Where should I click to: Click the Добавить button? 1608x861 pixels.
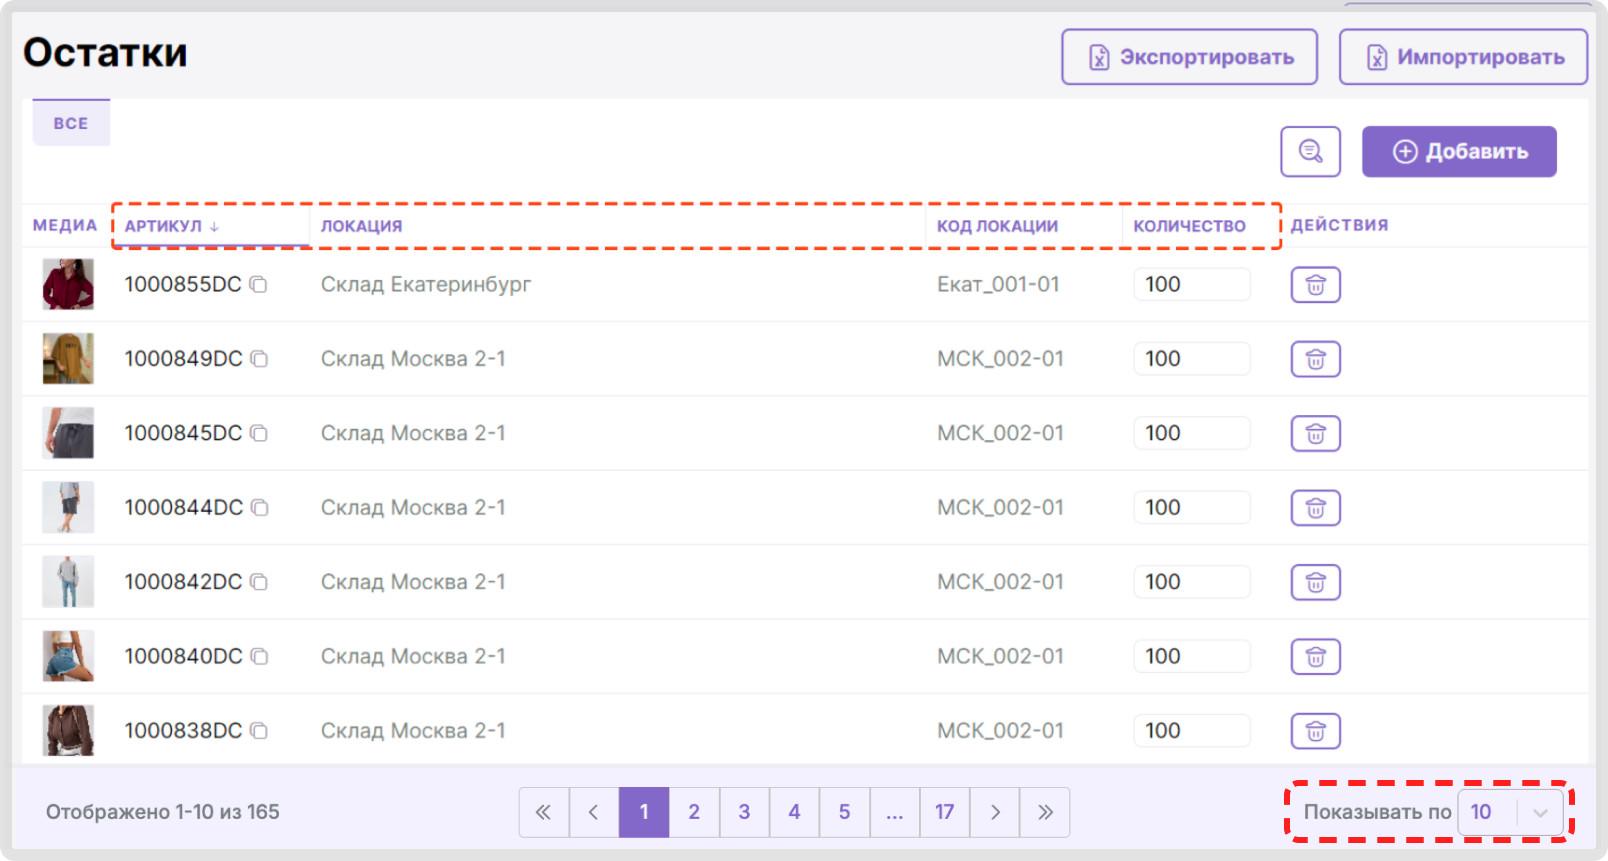pyautogui.click(x=1459, y=152)
